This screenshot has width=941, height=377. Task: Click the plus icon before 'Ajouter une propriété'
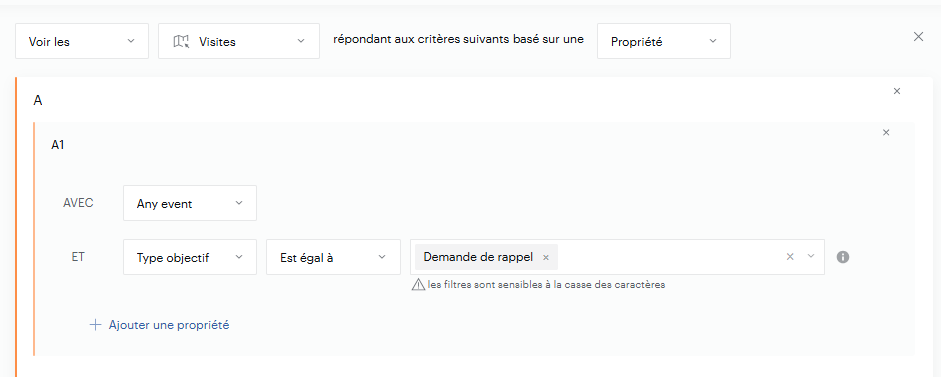tap(95, 325)
